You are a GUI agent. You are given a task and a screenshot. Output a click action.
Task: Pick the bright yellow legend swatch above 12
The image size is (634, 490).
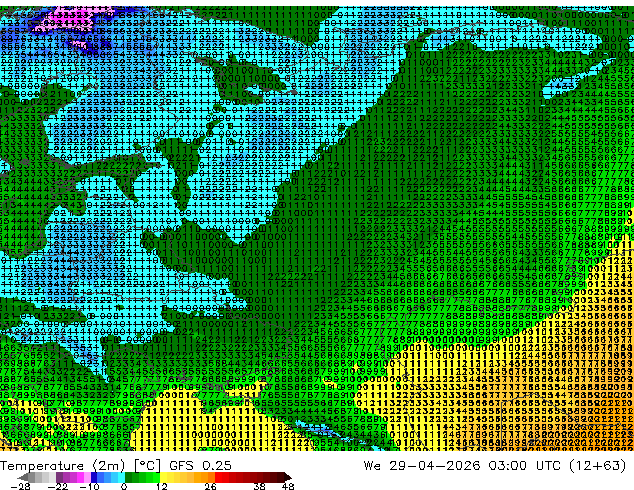click(x=163, y=477)
